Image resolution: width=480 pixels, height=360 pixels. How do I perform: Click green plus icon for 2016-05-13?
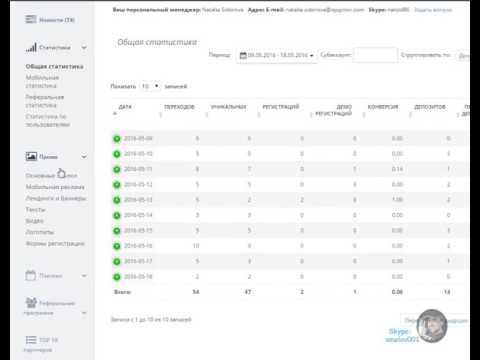(x=117, y=200)
